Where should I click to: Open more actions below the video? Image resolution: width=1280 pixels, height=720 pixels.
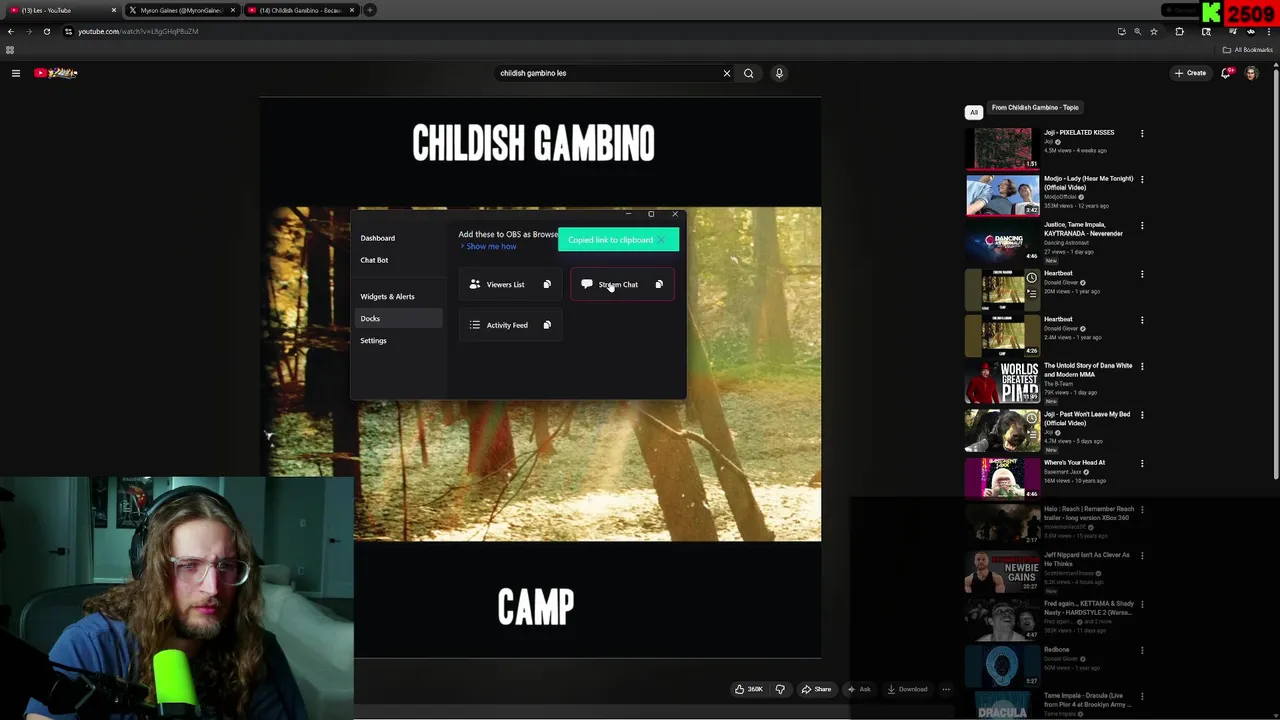tap(946, 689)
